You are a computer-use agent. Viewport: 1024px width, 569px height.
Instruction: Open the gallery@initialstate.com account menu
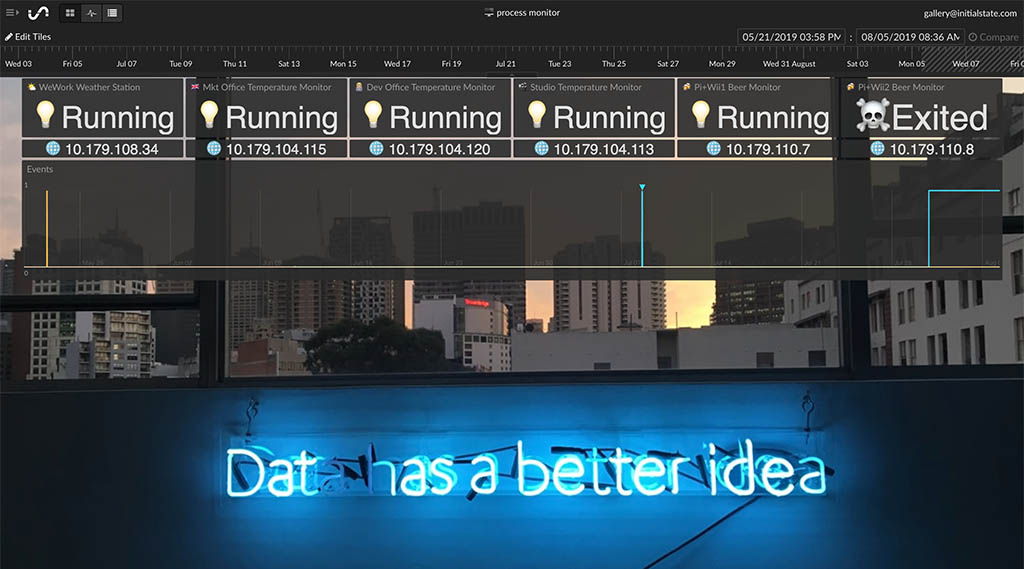point(969,13)
